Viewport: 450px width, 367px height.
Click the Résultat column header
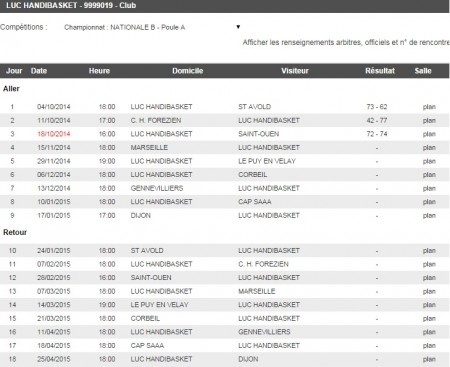pos(380,71)
